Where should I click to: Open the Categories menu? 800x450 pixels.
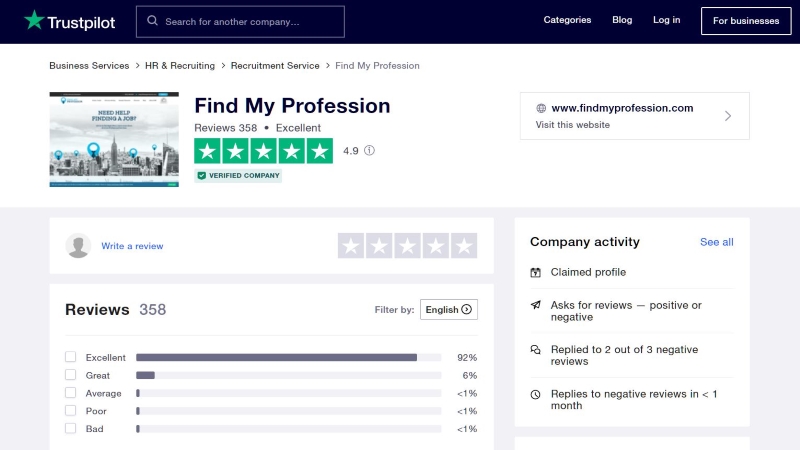tap(567, 20)
